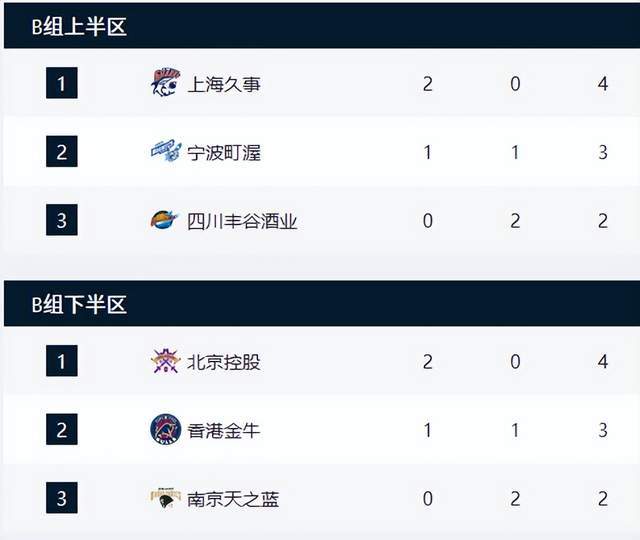Click rank 1 badge beside 北京控股
This screenshot has height=540, width=640.
pos(61,361)
